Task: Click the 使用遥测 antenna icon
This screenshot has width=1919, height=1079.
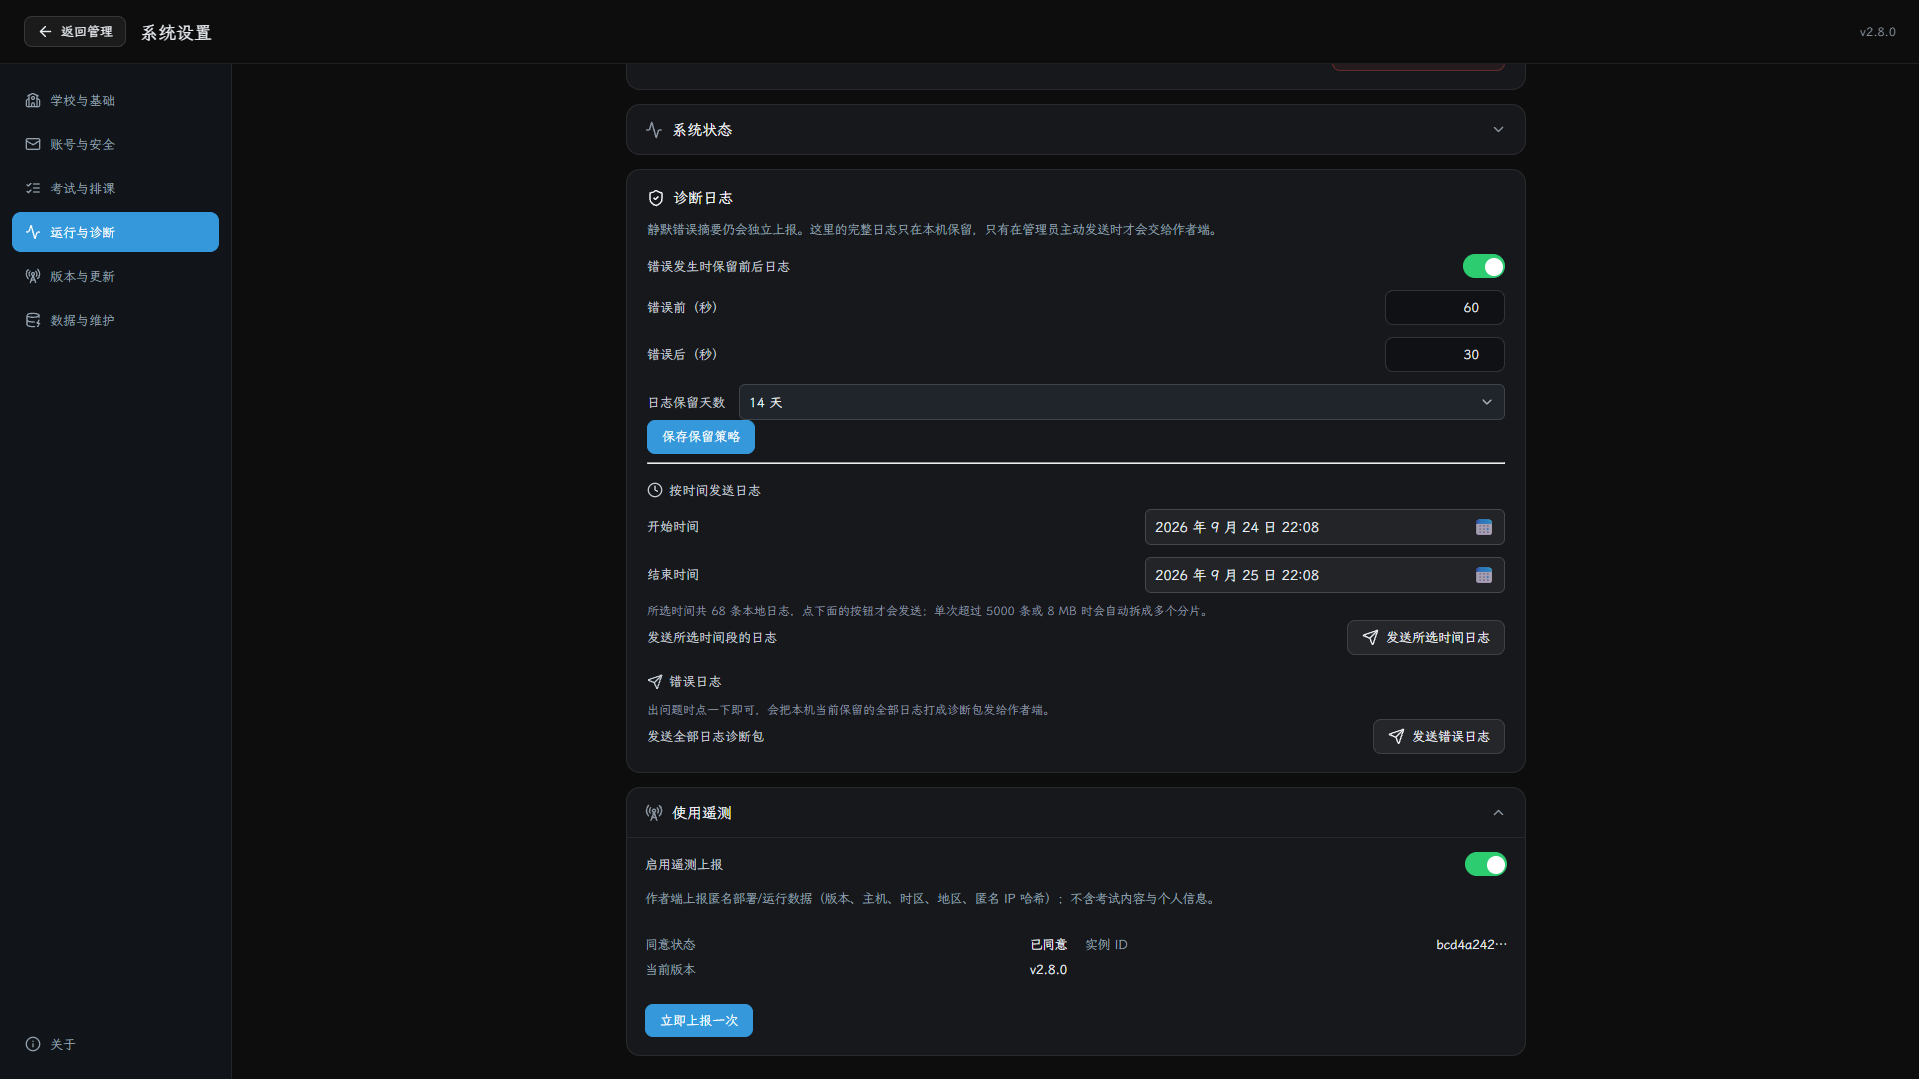Action: point(654,813)
